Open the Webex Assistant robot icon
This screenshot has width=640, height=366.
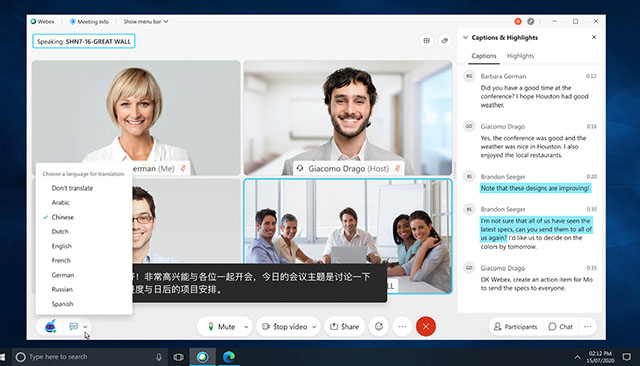(x=50, y=326)
